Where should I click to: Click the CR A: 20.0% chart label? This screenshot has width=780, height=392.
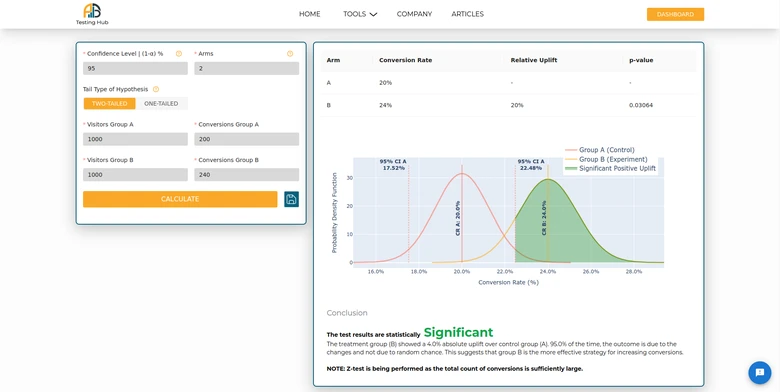[458, 218]
